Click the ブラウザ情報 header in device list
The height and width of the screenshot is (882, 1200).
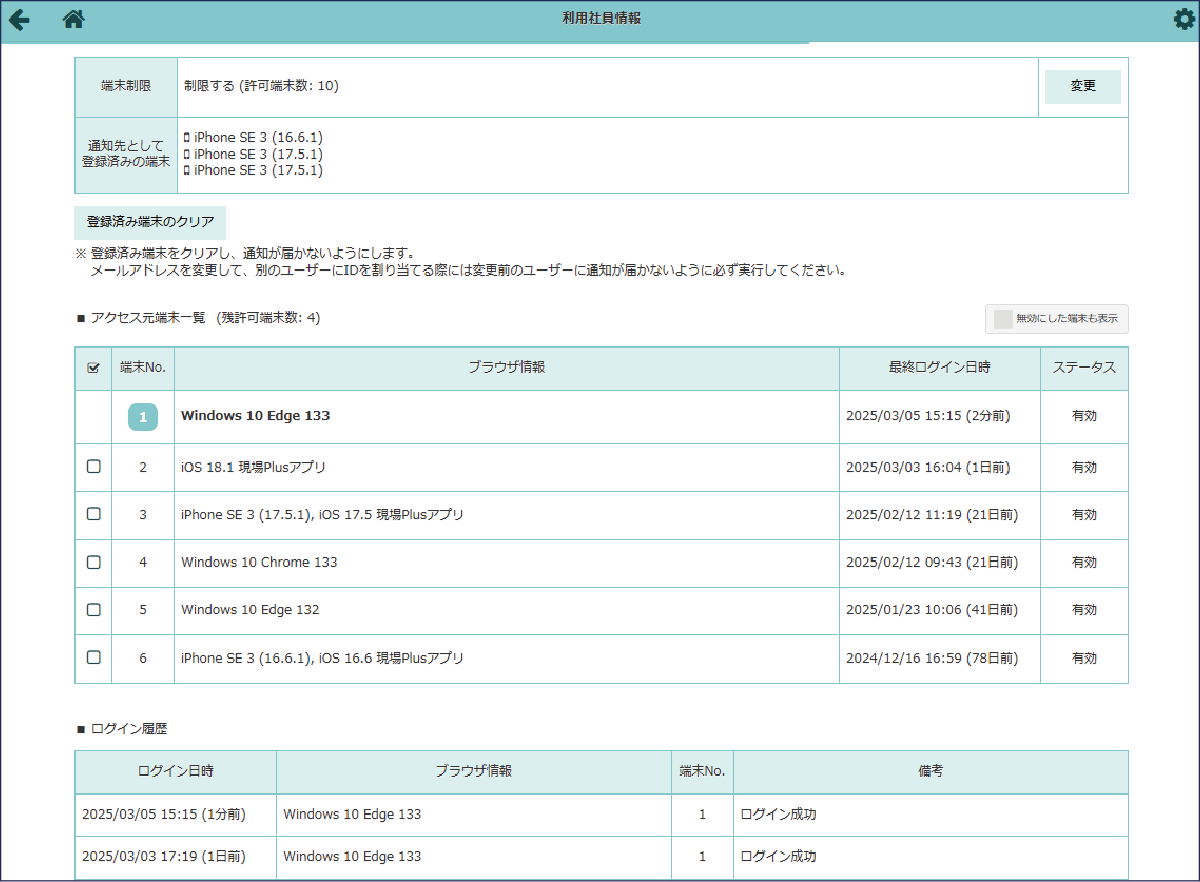507,368
